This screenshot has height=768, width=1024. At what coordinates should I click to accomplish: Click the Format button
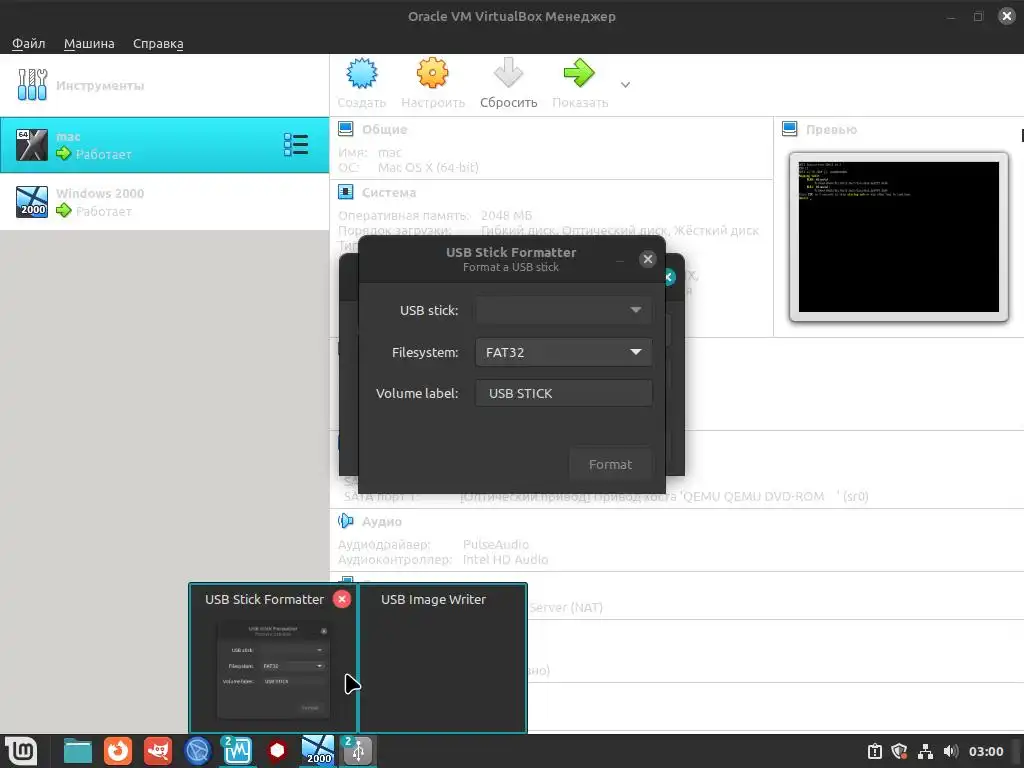pos(610,464)
